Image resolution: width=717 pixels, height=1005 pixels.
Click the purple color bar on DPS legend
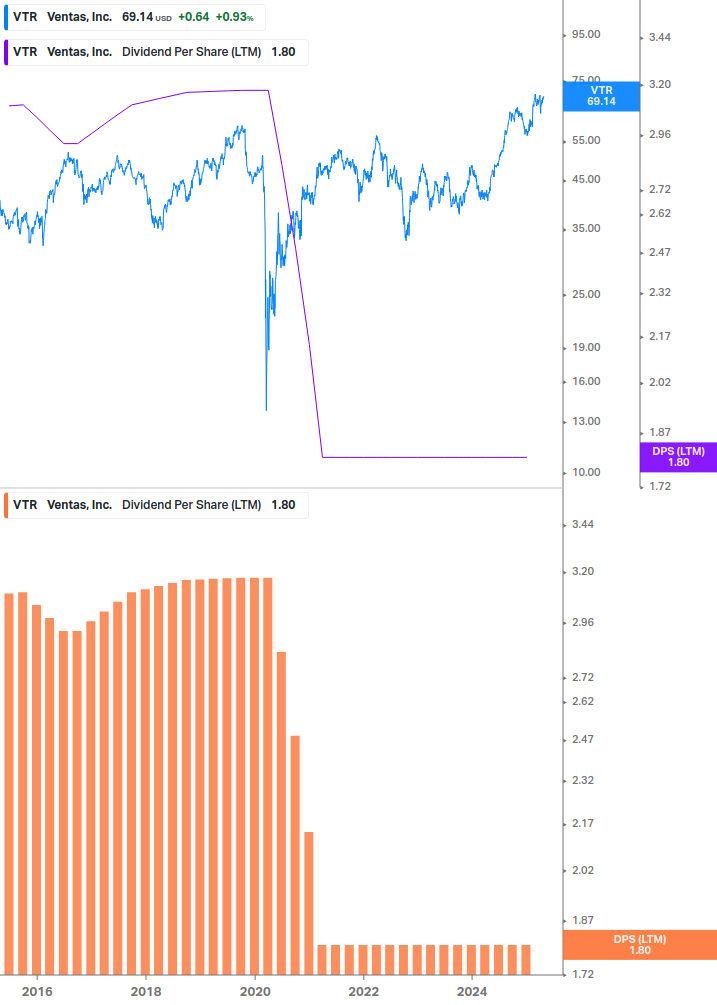[x=6, y=53]
